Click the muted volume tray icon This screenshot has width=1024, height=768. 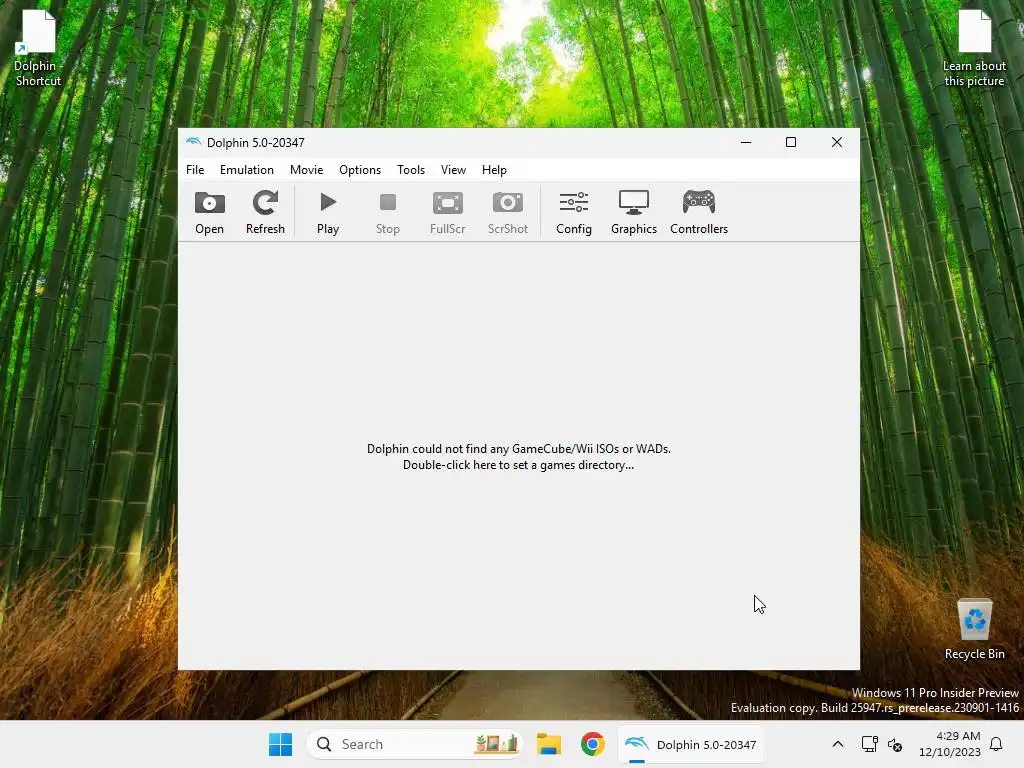click(x=895, y=744)
